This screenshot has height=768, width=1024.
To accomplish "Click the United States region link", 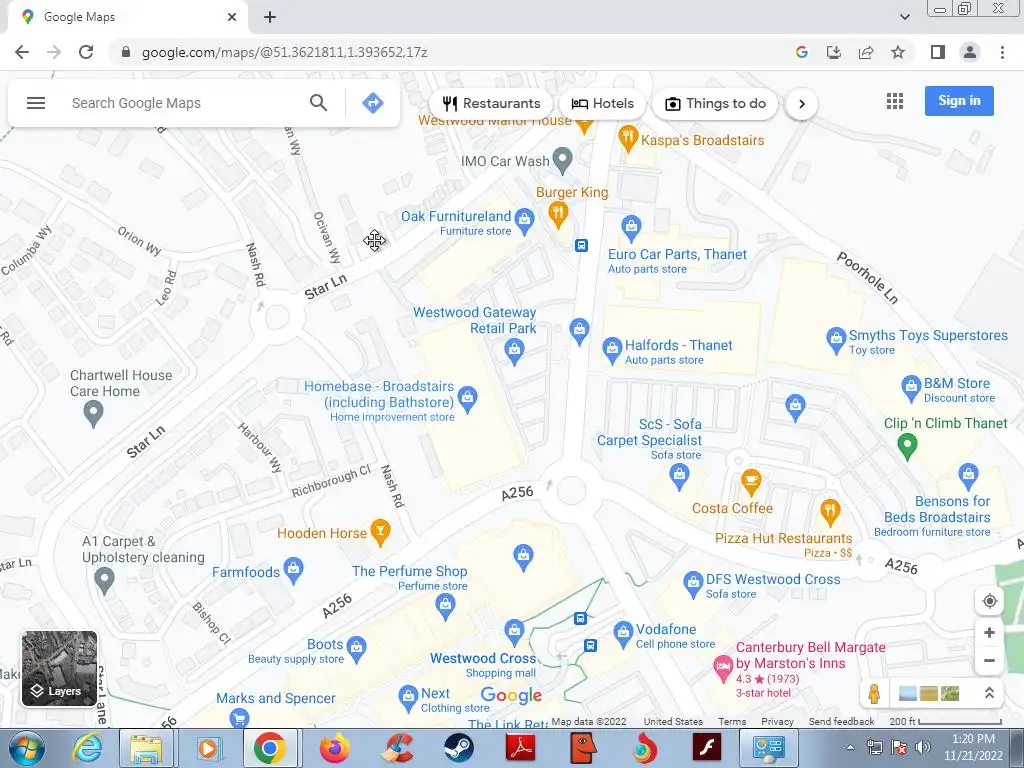I will click(x=673, y=721).
